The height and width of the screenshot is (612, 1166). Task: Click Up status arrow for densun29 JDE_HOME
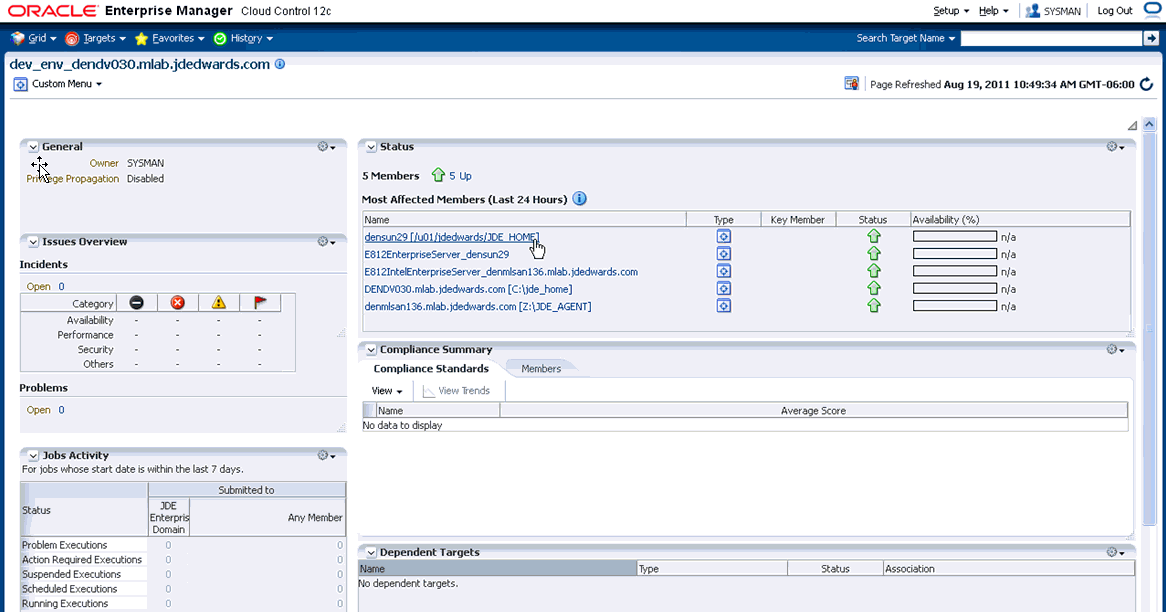(x=874, y=236)
